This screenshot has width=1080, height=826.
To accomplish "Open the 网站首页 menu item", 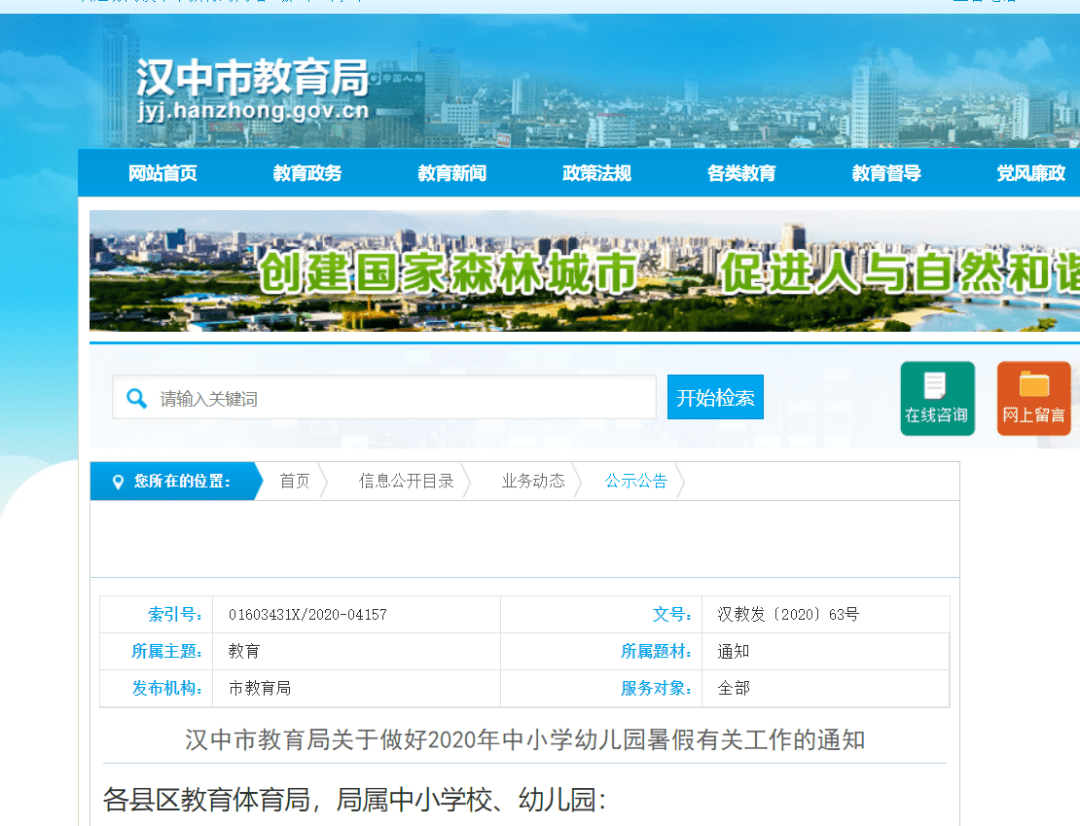I will click(x=163, y=172).
